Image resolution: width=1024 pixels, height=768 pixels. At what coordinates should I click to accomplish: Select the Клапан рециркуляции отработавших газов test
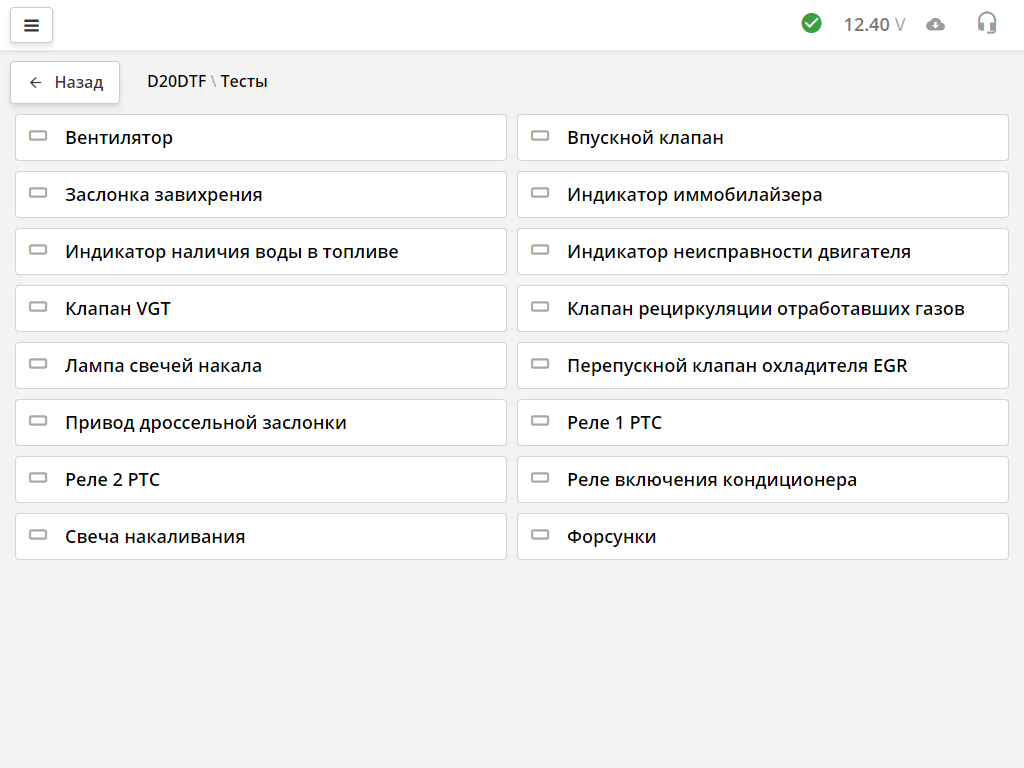pos(762,308)
